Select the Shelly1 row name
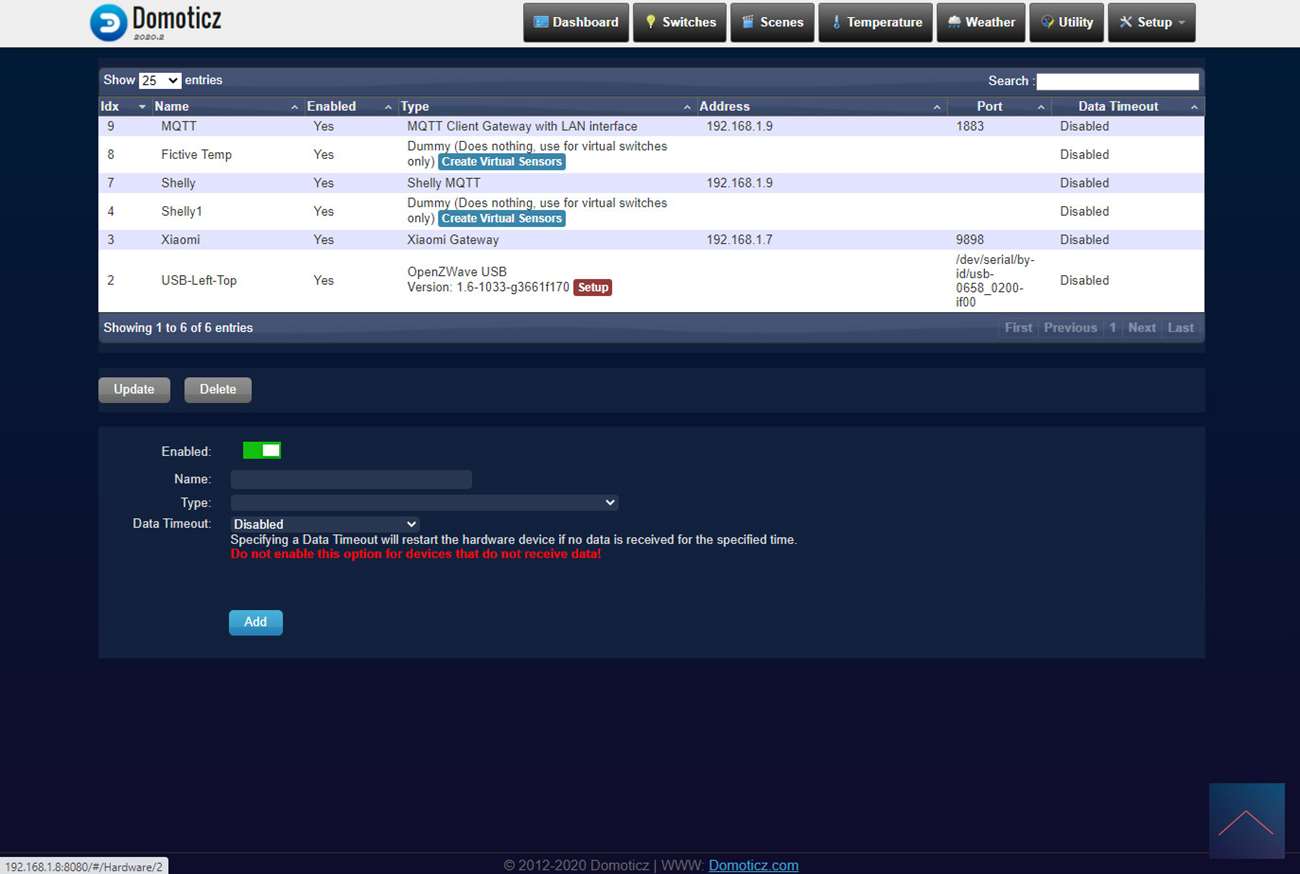Viewport: 1300px width, 874px height. coord(182,212)
